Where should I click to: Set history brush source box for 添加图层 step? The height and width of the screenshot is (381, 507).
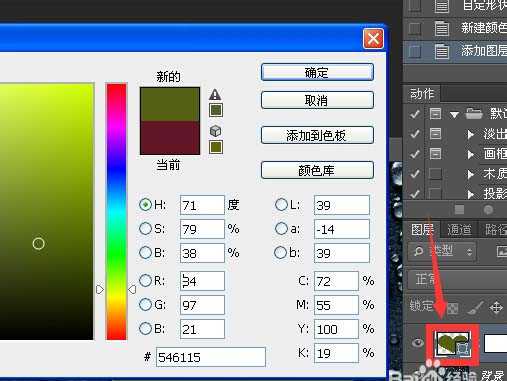click(x=415, y=52)
